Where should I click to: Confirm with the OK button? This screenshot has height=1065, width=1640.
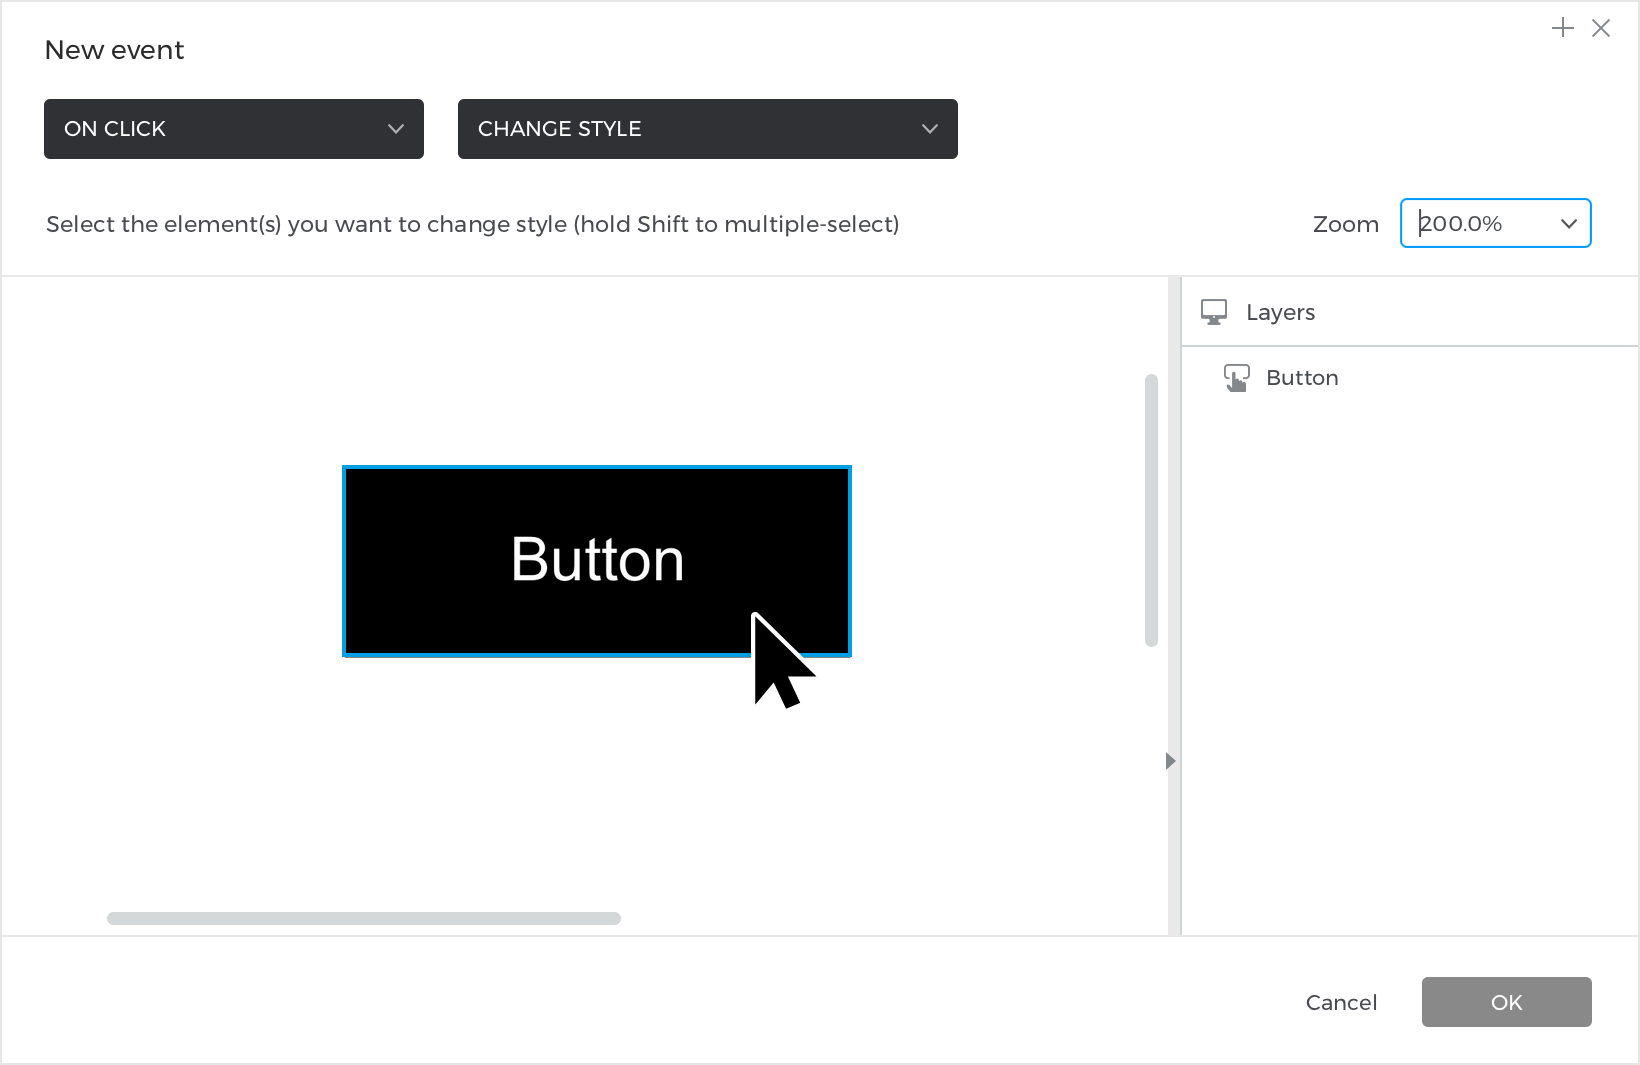(1506, 1002)
